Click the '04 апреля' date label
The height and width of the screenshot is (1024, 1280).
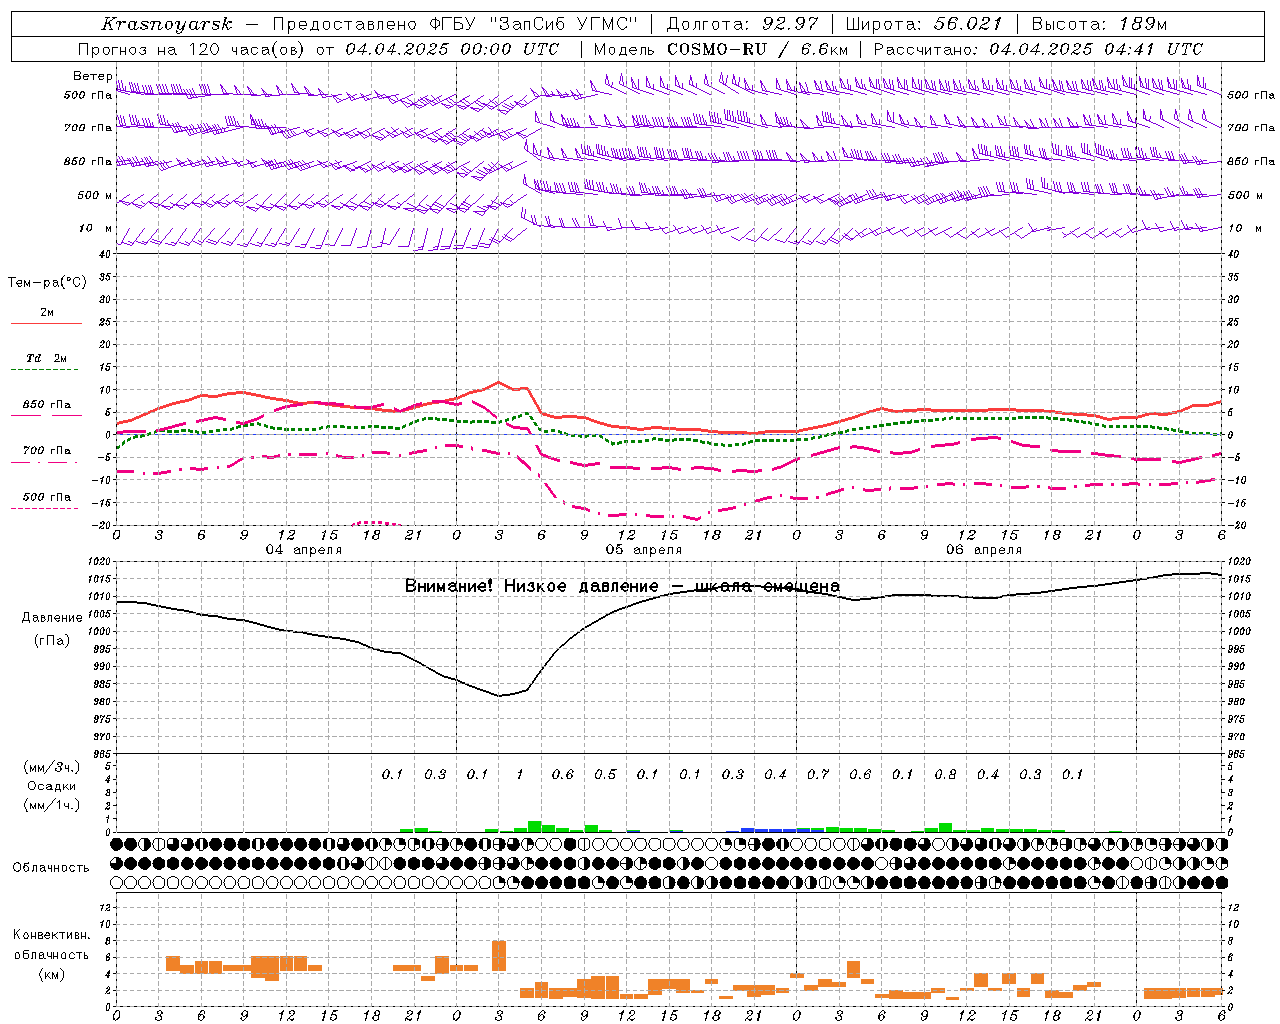(x=303, y=550)
